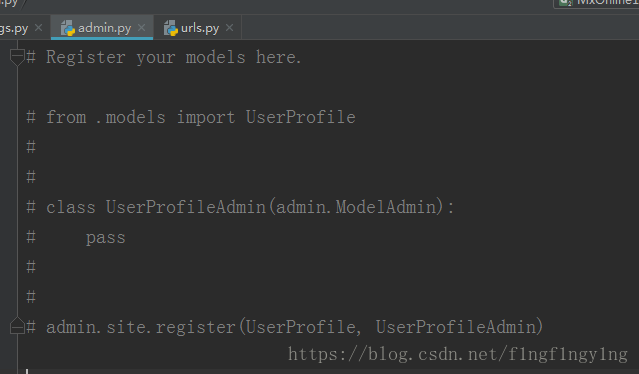Close the admin.py tab

click(141, 28)
